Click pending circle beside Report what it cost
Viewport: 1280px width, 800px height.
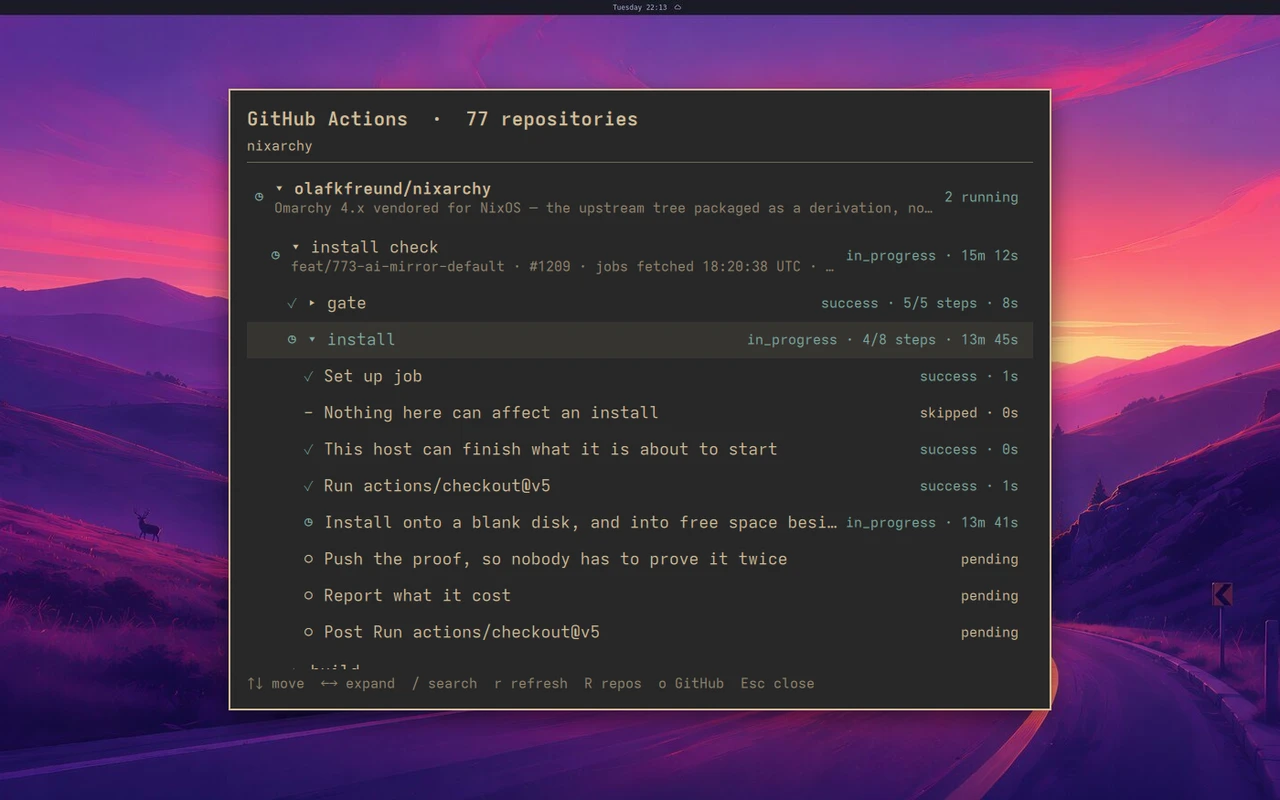point(309,596)
